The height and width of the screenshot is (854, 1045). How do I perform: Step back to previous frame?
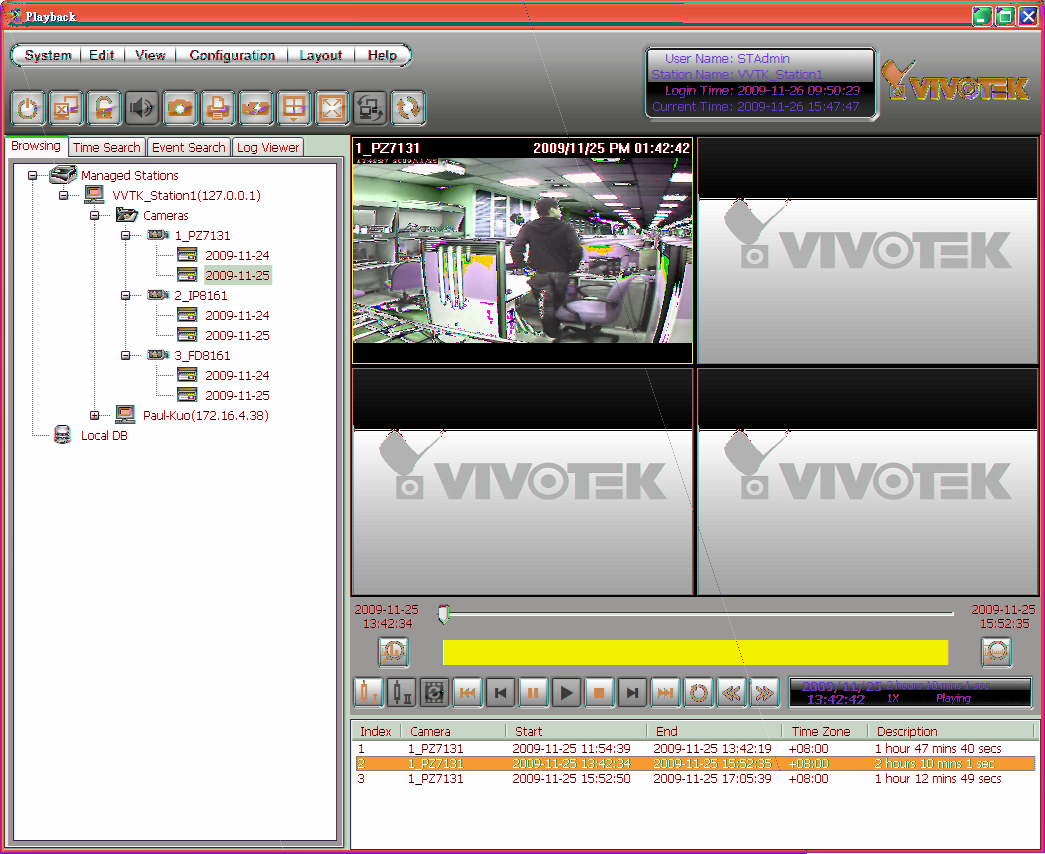(500, 693)
